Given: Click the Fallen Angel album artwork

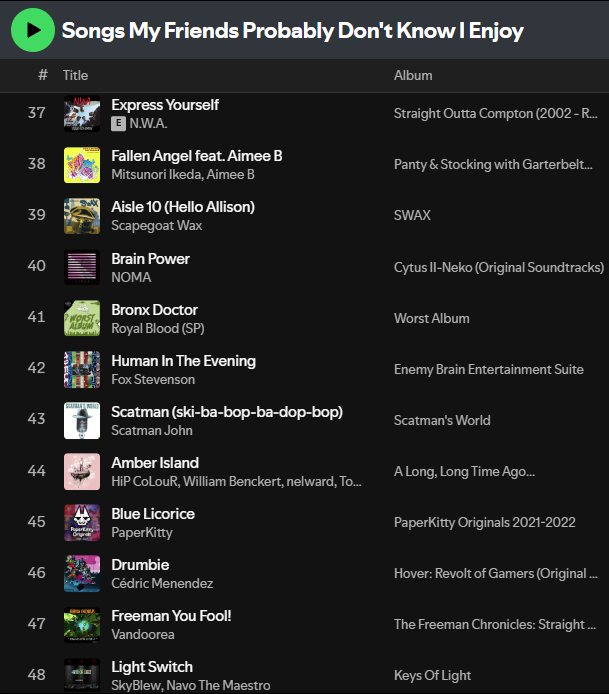Looking at the screenshot, I should point(82,165).
